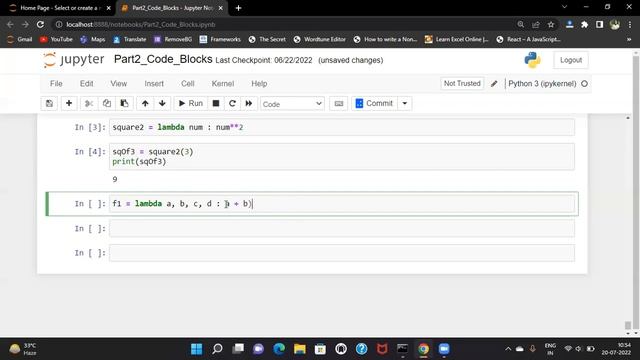Rename notebook title Part2_Code_Blocks
The image size is (640, 360).
pyautogui.click(x=163, y=60)
